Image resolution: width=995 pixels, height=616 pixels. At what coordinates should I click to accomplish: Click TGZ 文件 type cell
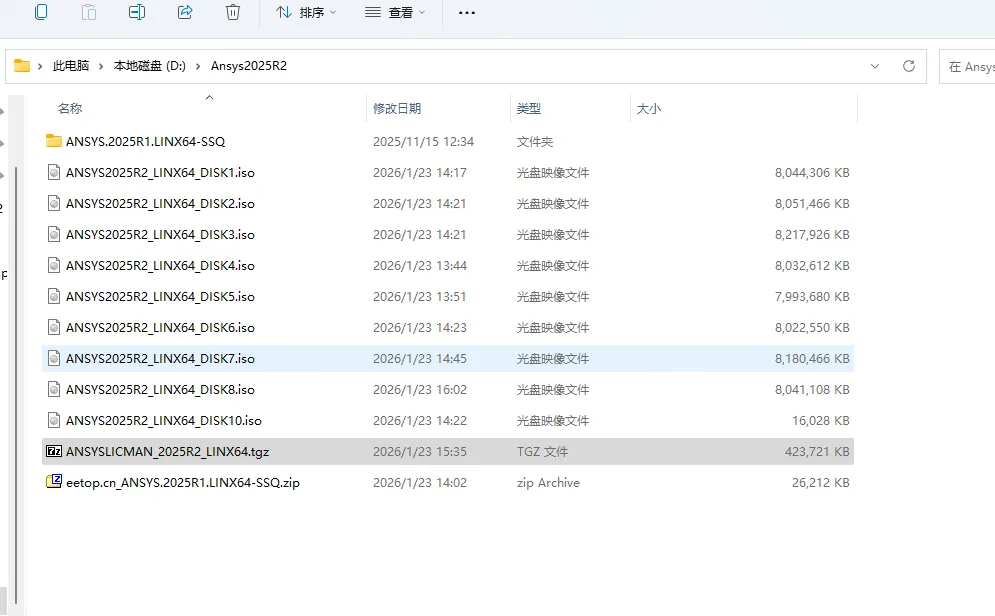click(x=542, y=452)
